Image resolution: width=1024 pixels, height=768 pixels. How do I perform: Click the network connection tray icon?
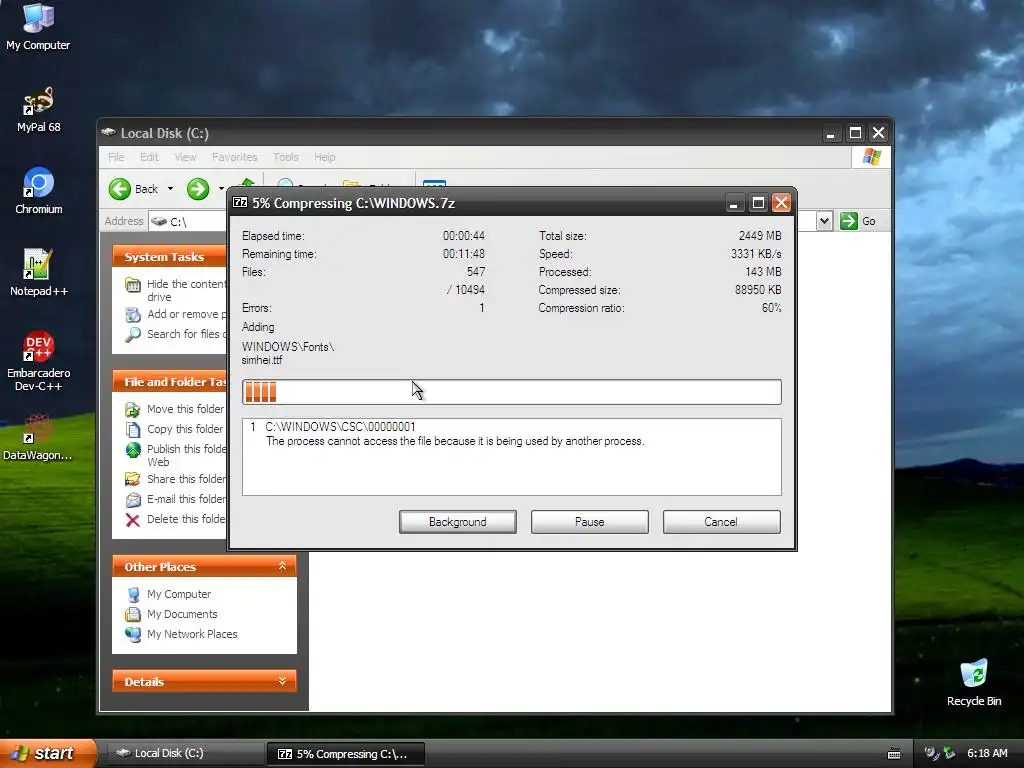pos(950,753)
